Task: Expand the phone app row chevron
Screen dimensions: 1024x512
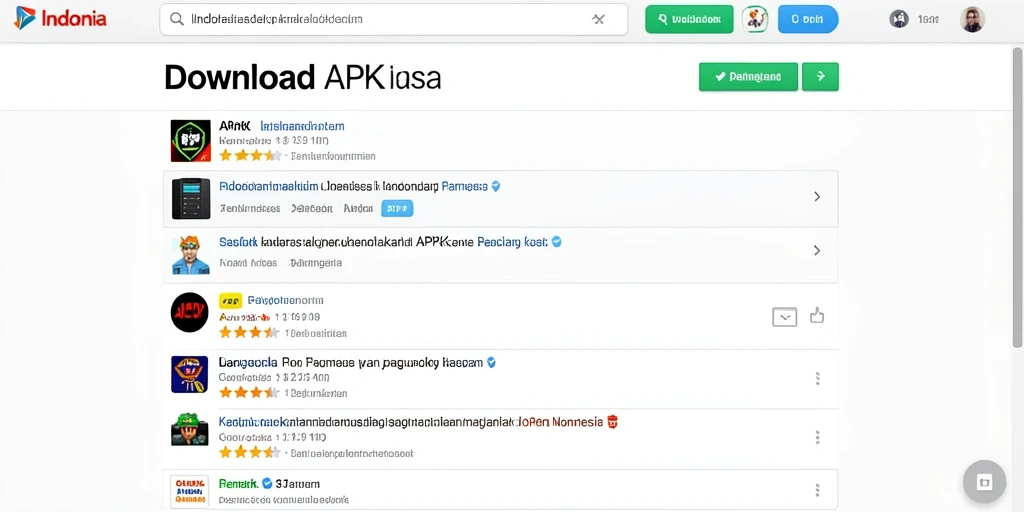Action: (817, 197)
